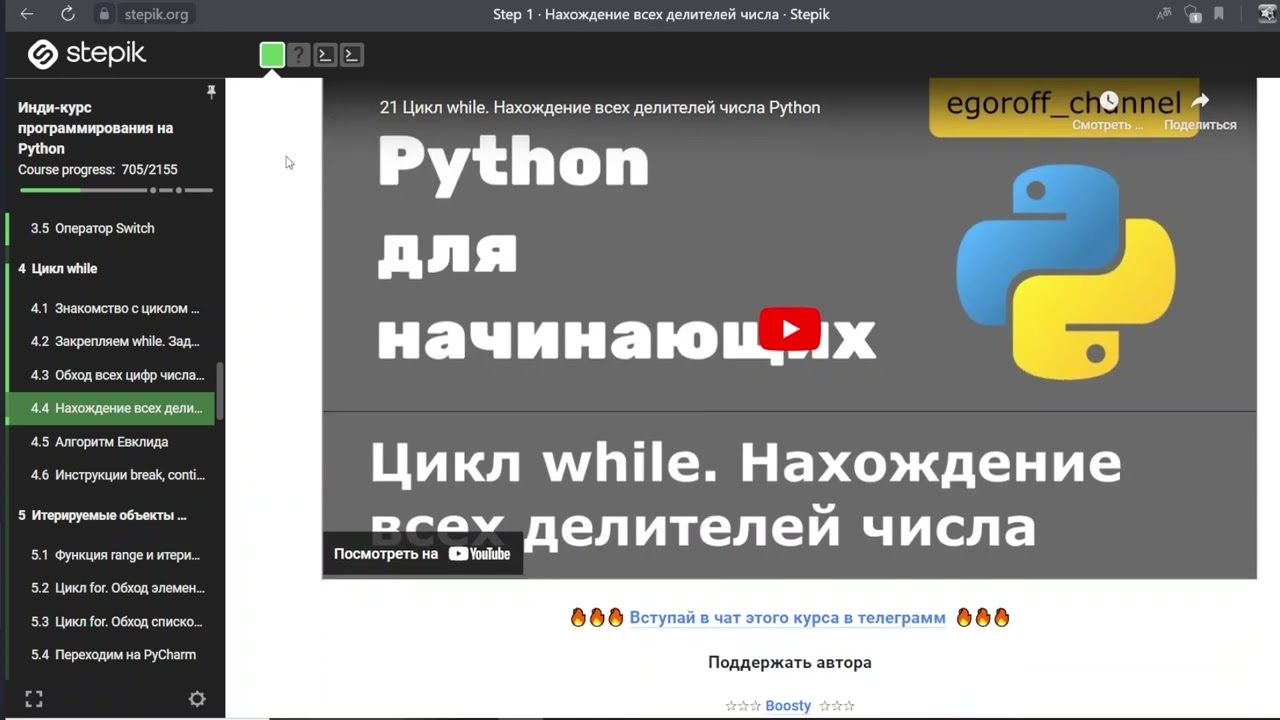
Task: Click the course progress bar
Action: click(116, 190)
